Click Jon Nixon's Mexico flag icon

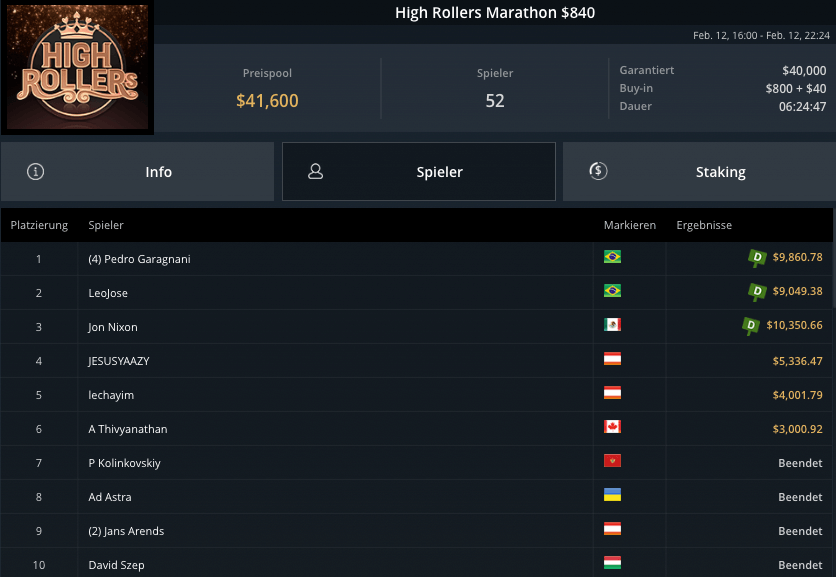[x=612, y=326]
